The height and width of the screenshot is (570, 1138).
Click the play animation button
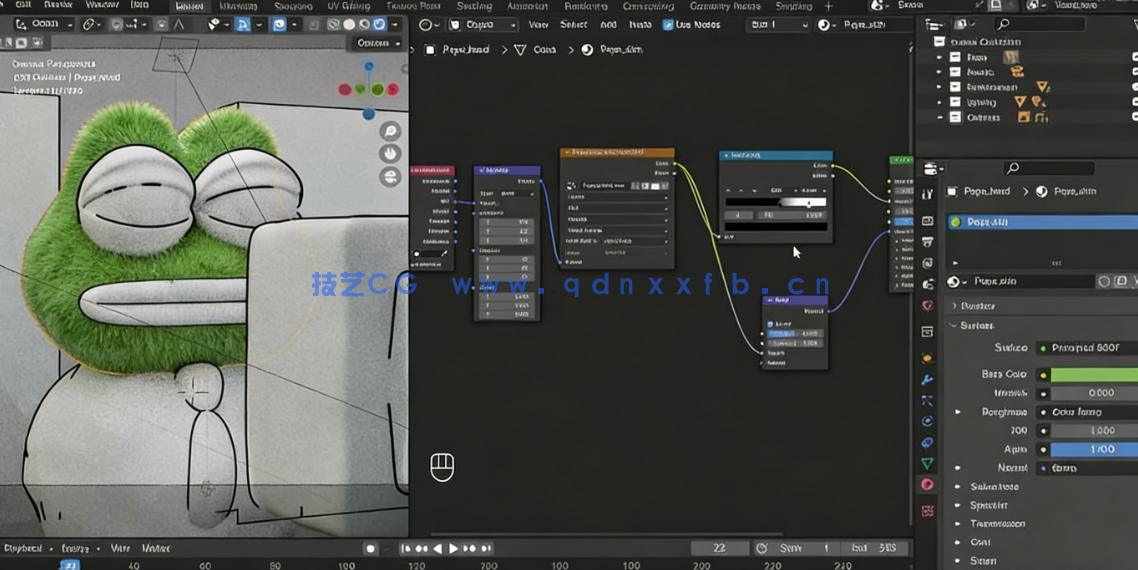[454, 548]
